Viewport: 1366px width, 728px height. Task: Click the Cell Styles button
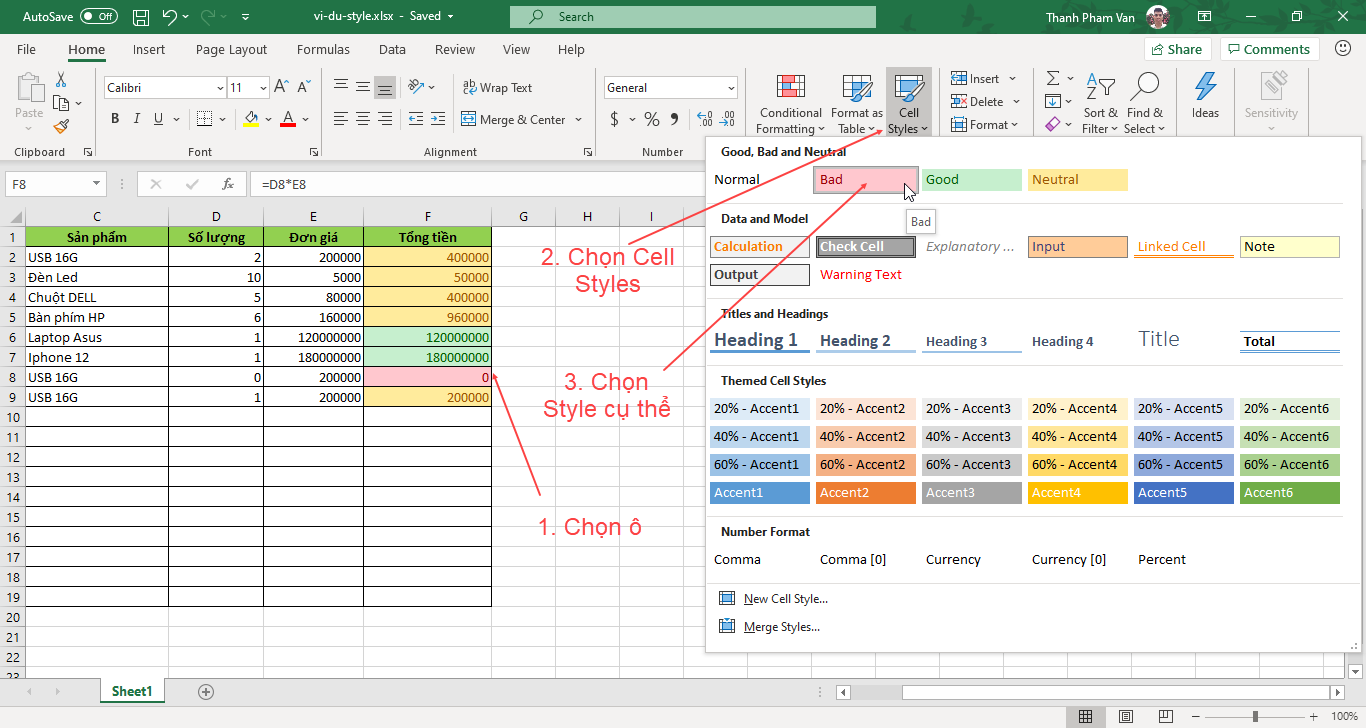click(x=908, y=103)
